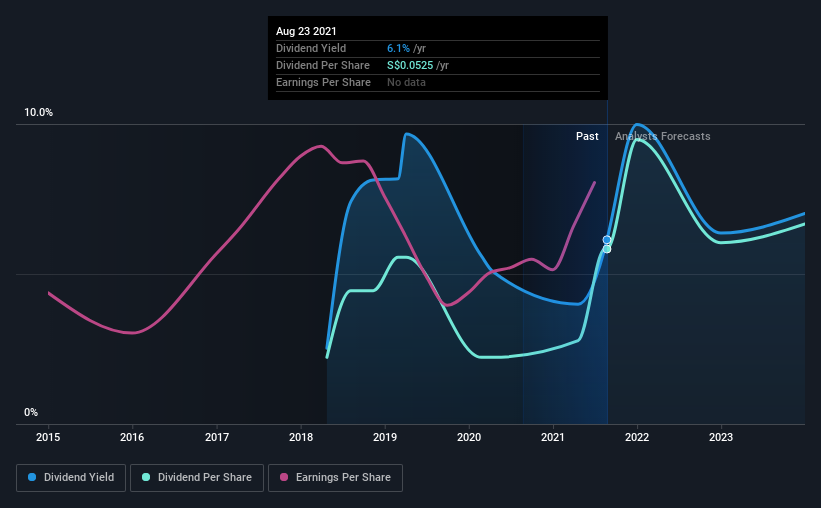Click the 2023 x-axis label
The width and height of the screenshot is (821, 508).
point(721,437)
